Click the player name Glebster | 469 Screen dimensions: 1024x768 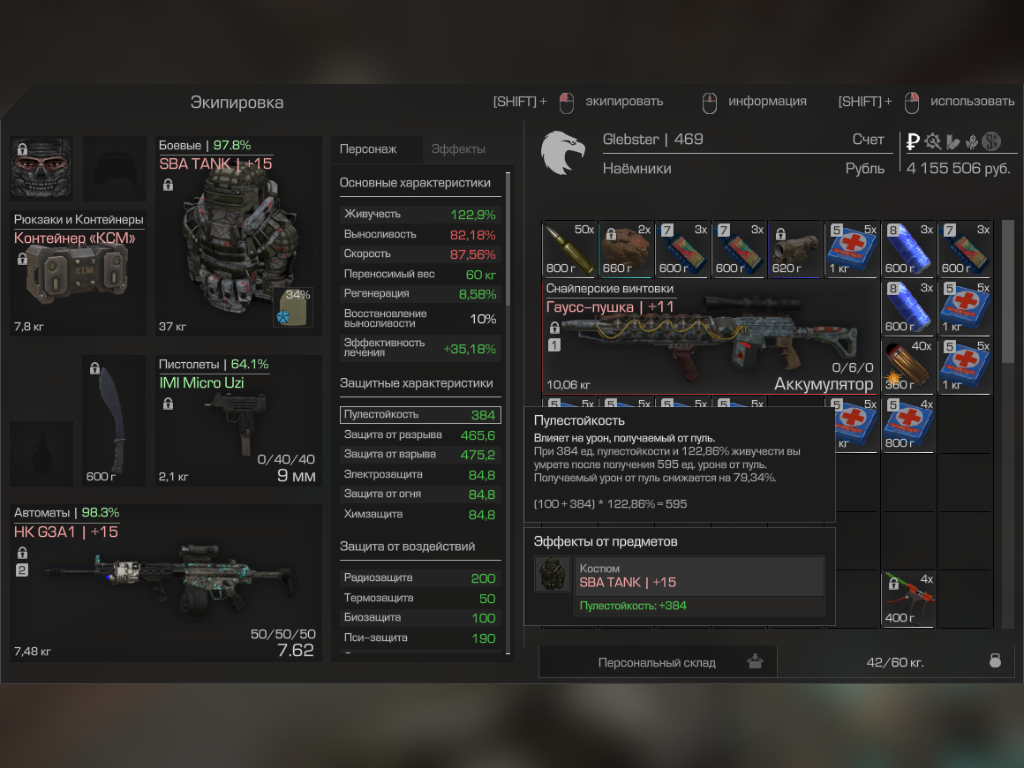point(652,139)
